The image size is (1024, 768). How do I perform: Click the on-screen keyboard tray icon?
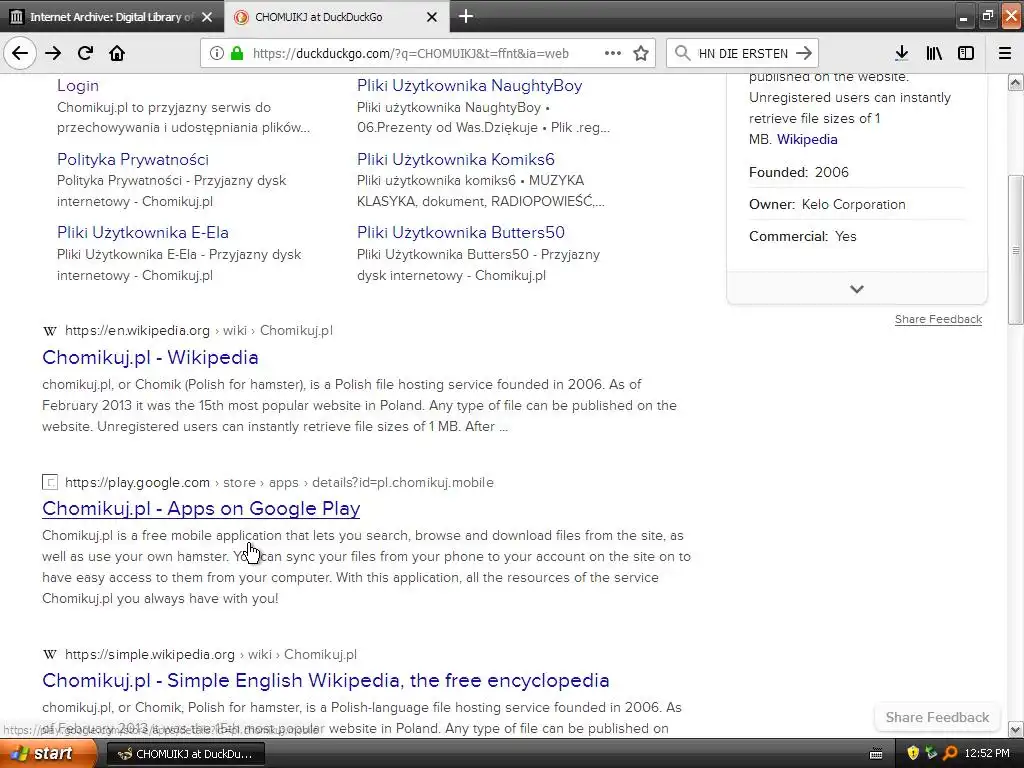[876, 754]
